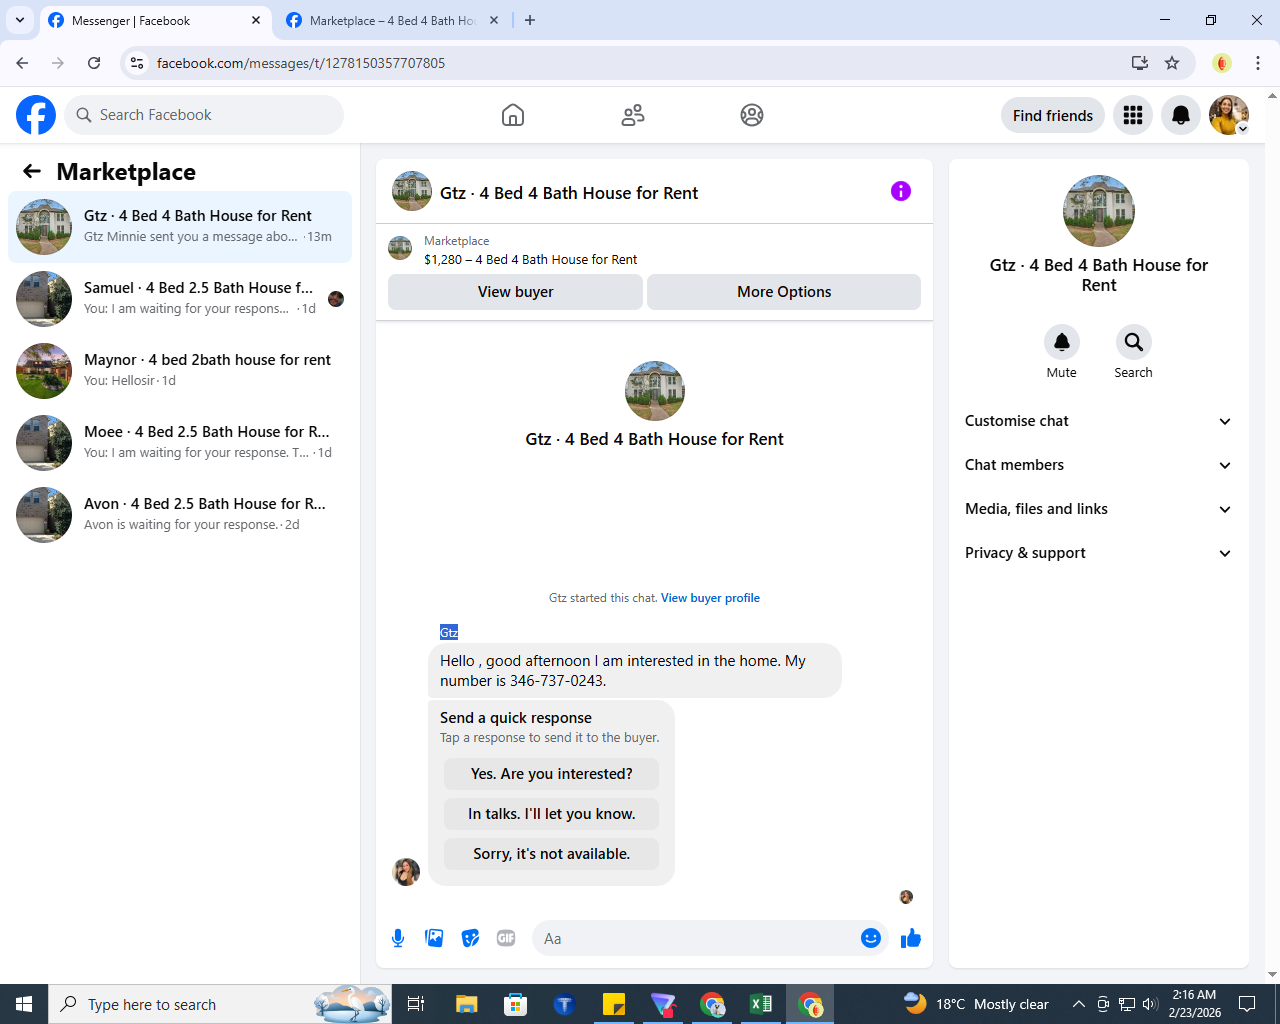Choose a sticker icon
This screenshot has width=1280, height=1024.
tap(470, 938)
